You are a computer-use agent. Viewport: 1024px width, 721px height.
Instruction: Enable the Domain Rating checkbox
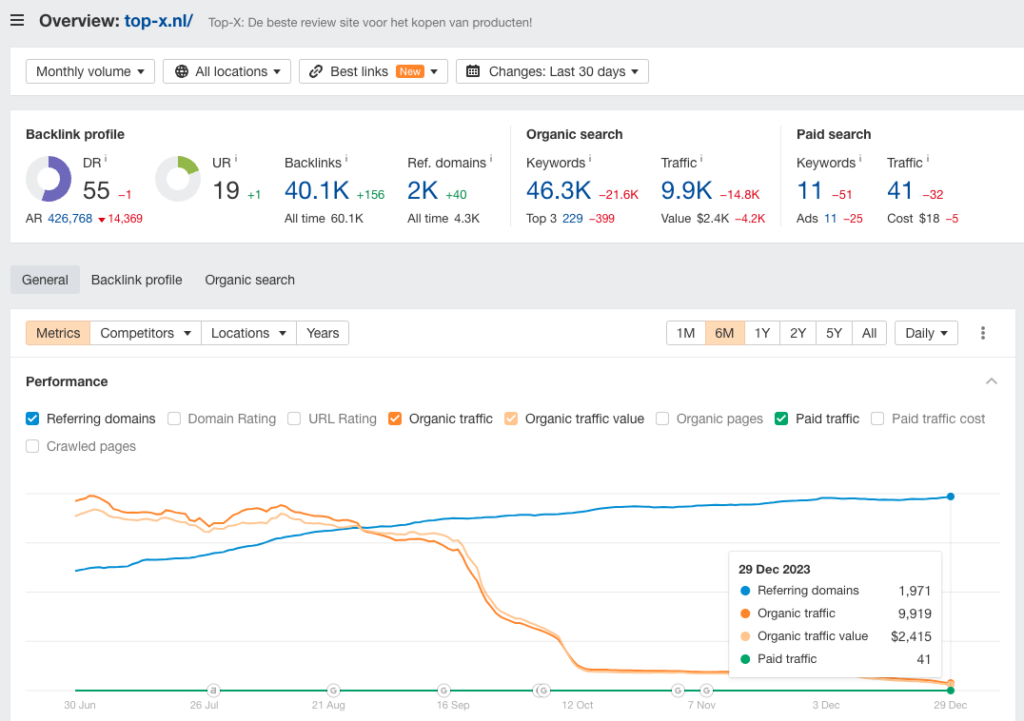coord(175,419)
